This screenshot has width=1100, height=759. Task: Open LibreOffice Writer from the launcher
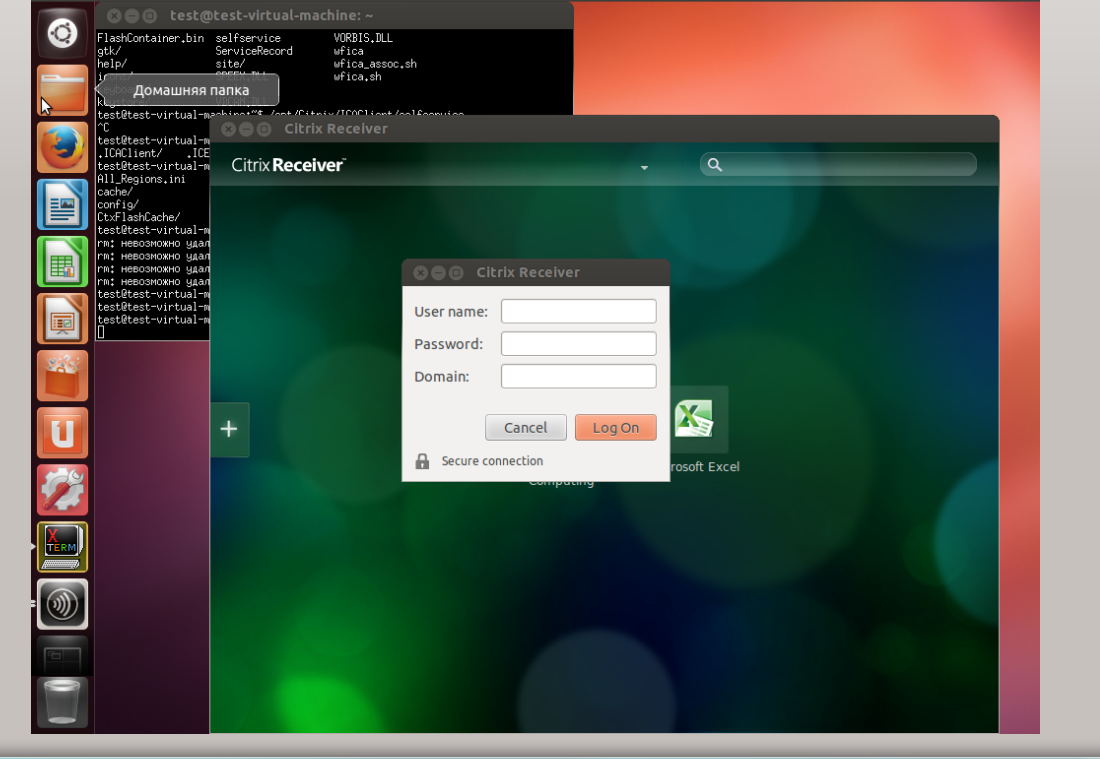(62, 204)
